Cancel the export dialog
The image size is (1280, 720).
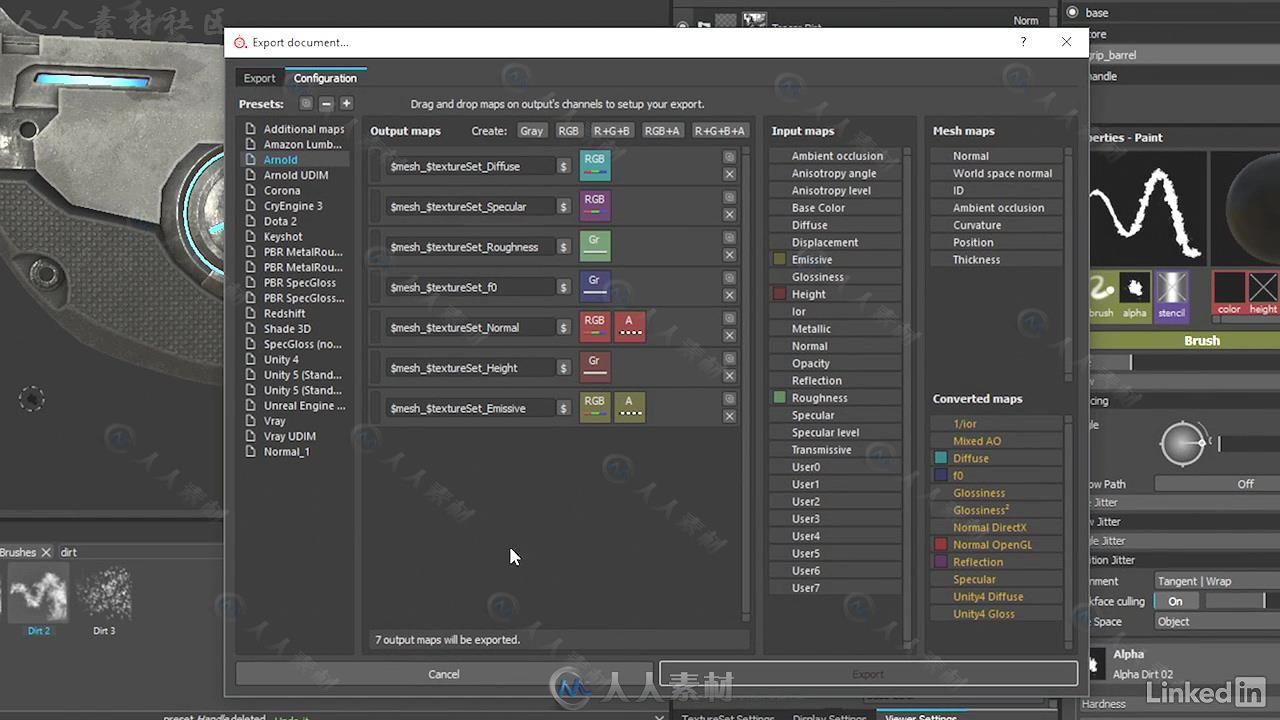coord(444,674)
